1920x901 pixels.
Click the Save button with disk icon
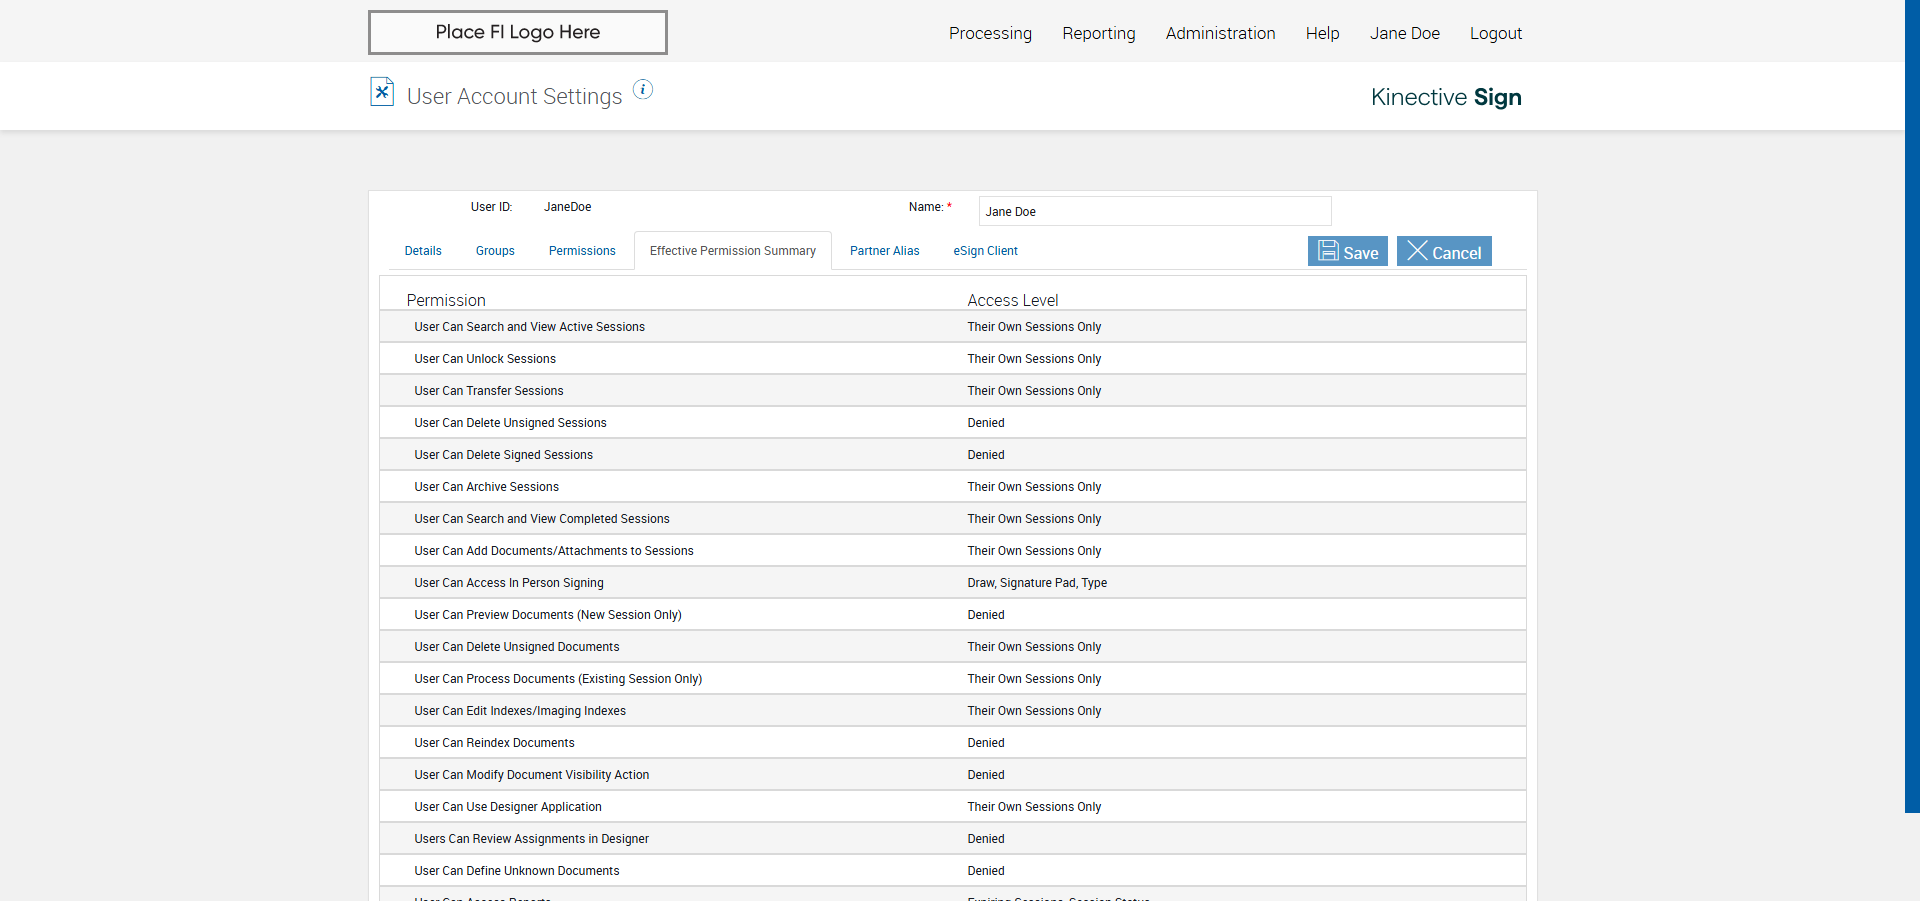pyautogui.click(x=1347, y=251)
